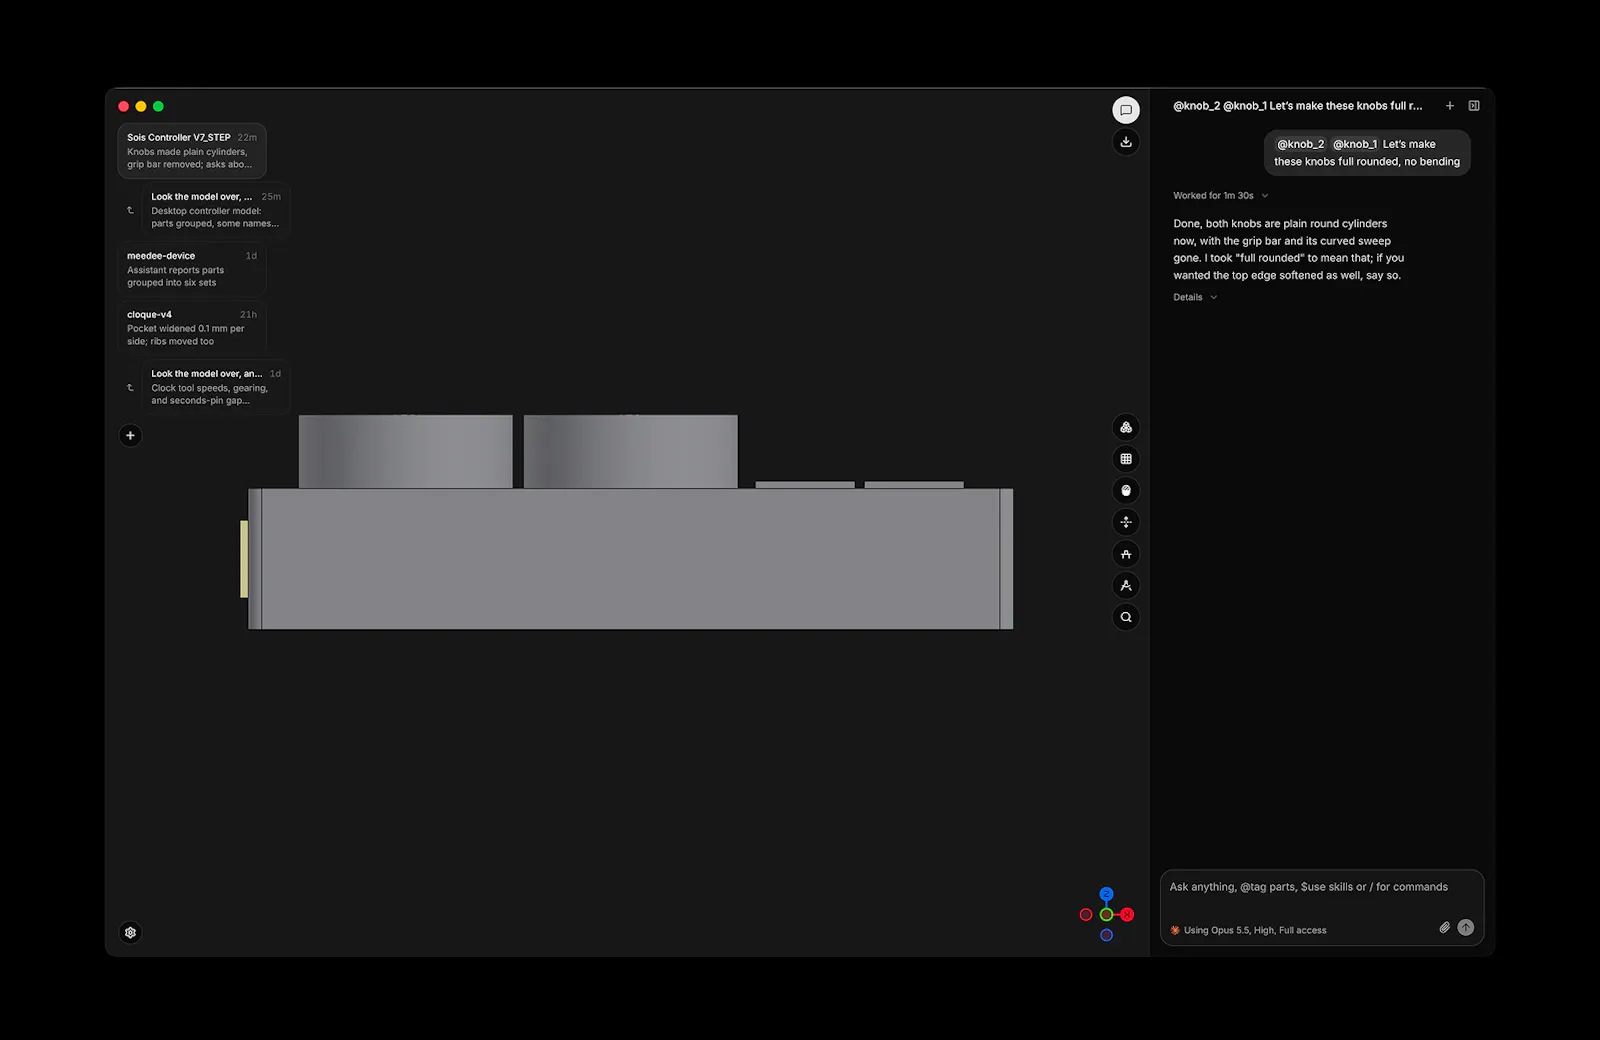Viewport: 1600px width, 1040px height.
Task: Click the green center axis gizmo circle
Action: point(1106,914)
